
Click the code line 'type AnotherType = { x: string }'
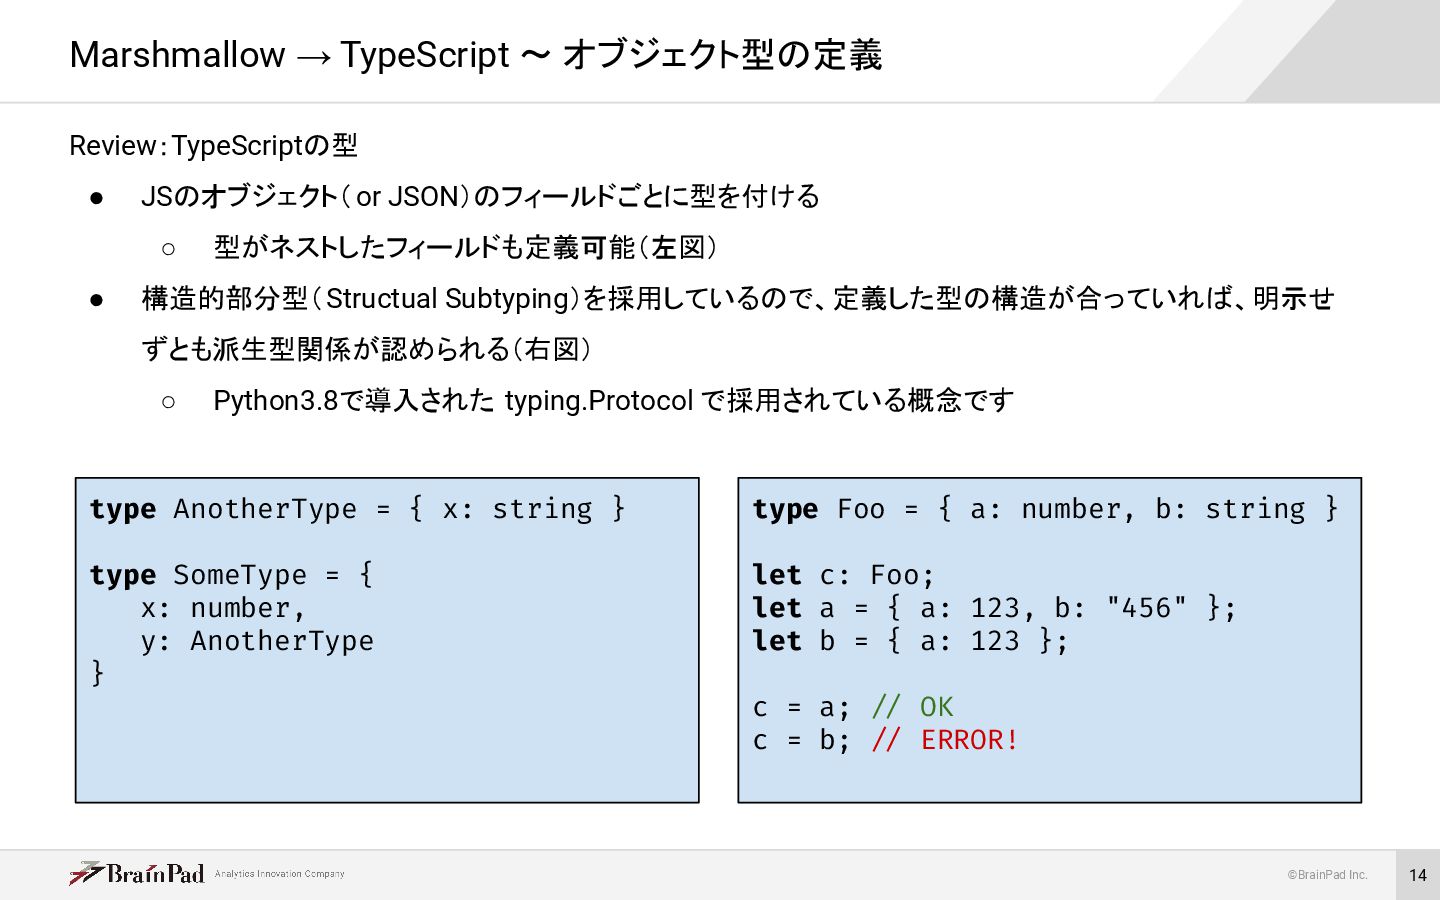click(358, 509)
